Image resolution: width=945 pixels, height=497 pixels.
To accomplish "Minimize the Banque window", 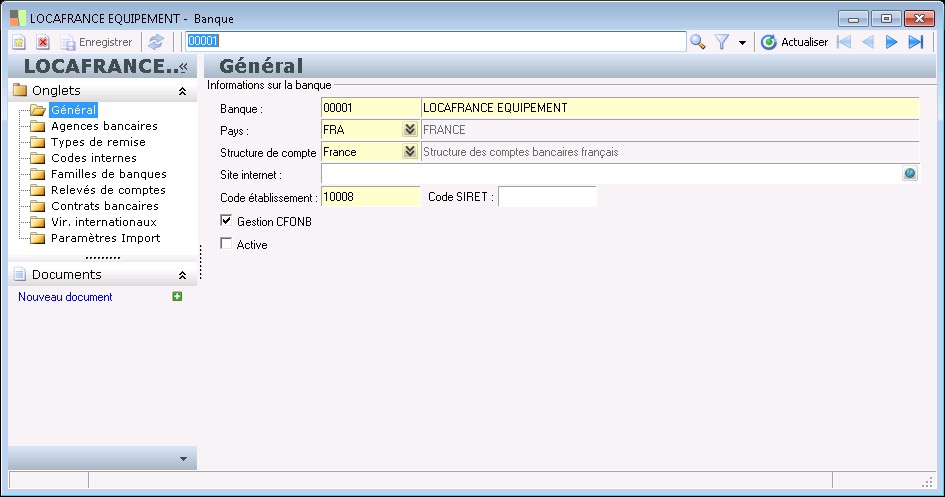I will 853,19.
